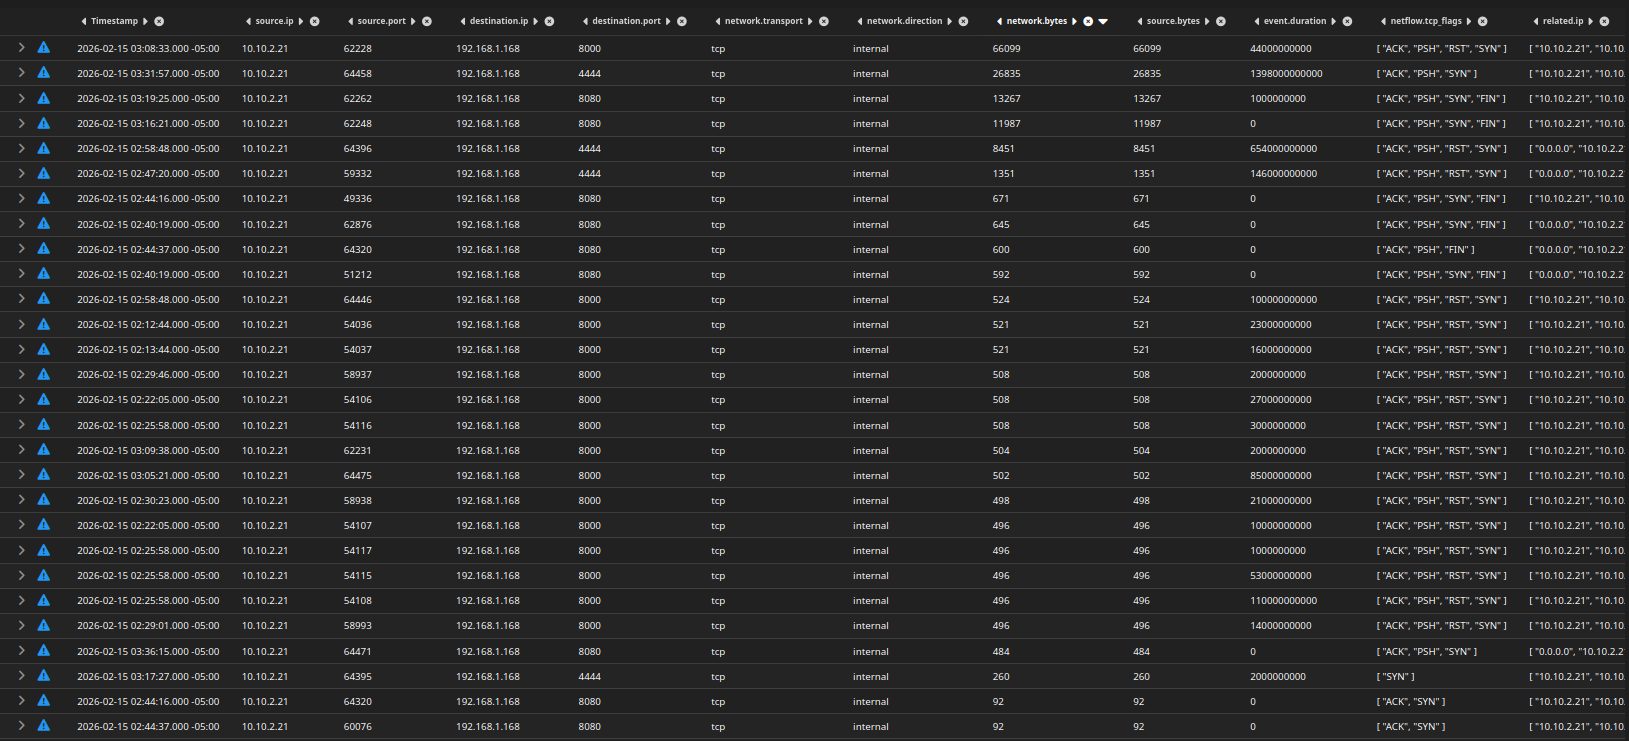Expand the event row with source port 64471
The width and height of the screenshot is (1629, 741).
[21, 651]
